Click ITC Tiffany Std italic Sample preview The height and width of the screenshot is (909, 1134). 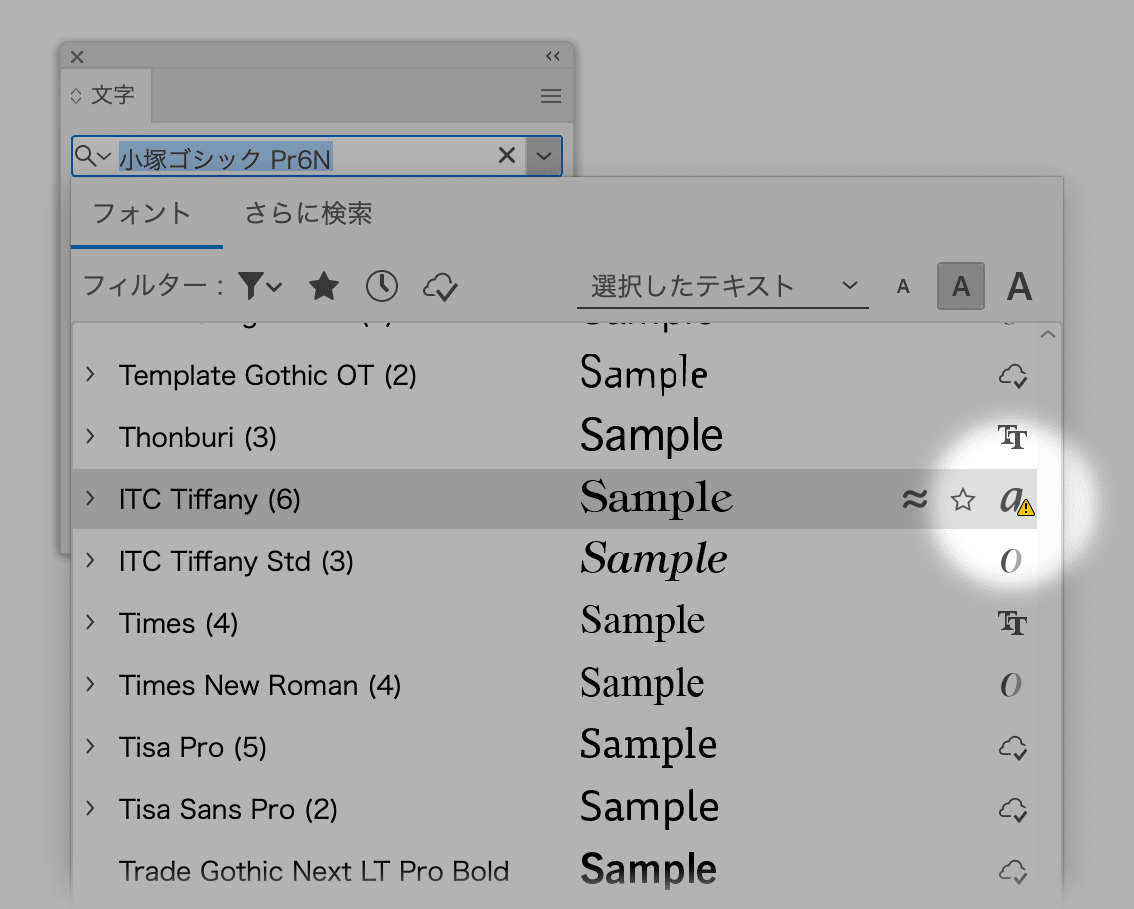pos(654,560)
